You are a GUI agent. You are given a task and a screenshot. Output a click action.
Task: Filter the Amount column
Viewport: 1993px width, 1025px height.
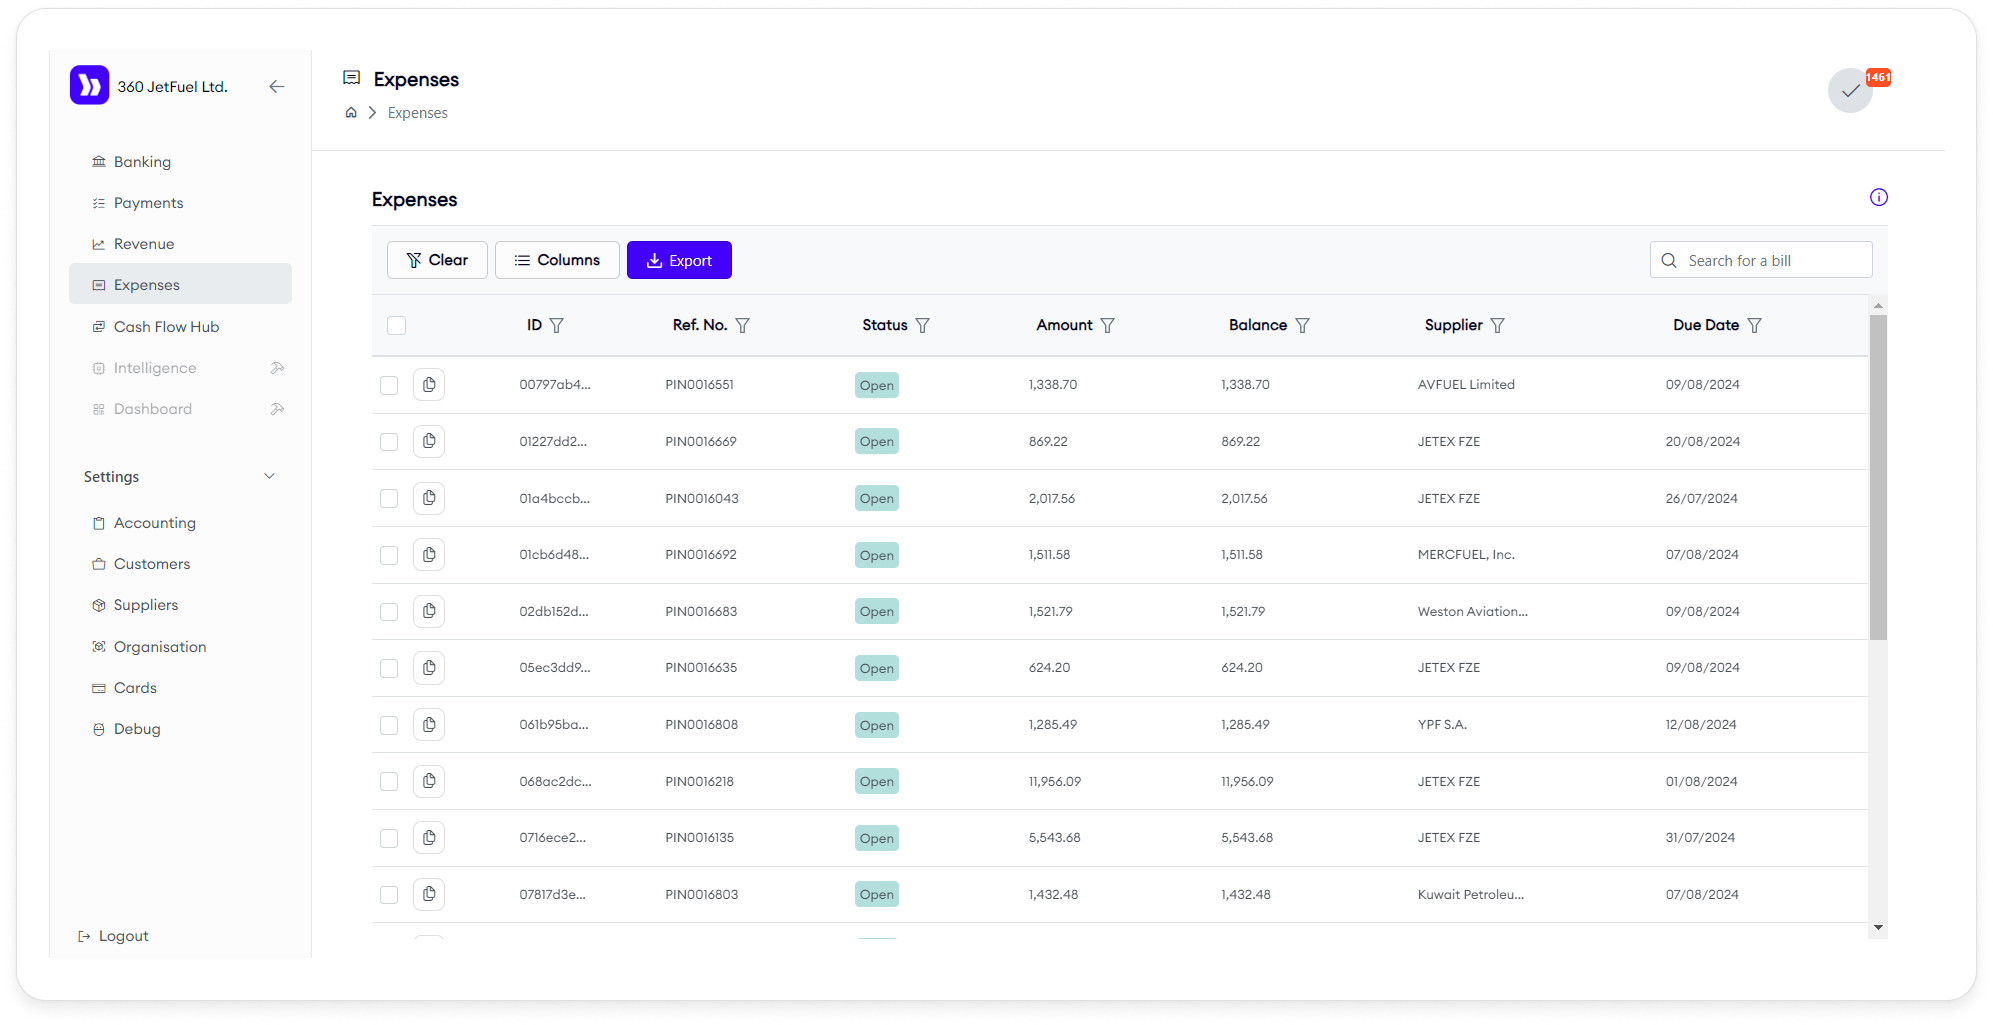click(1108, 325)
